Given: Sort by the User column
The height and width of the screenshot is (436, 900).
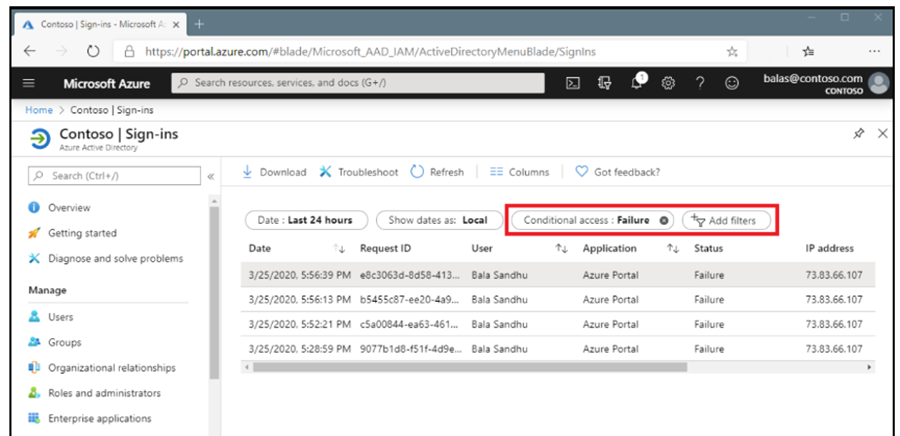Looking at the screenshot, I should (561, 249).
